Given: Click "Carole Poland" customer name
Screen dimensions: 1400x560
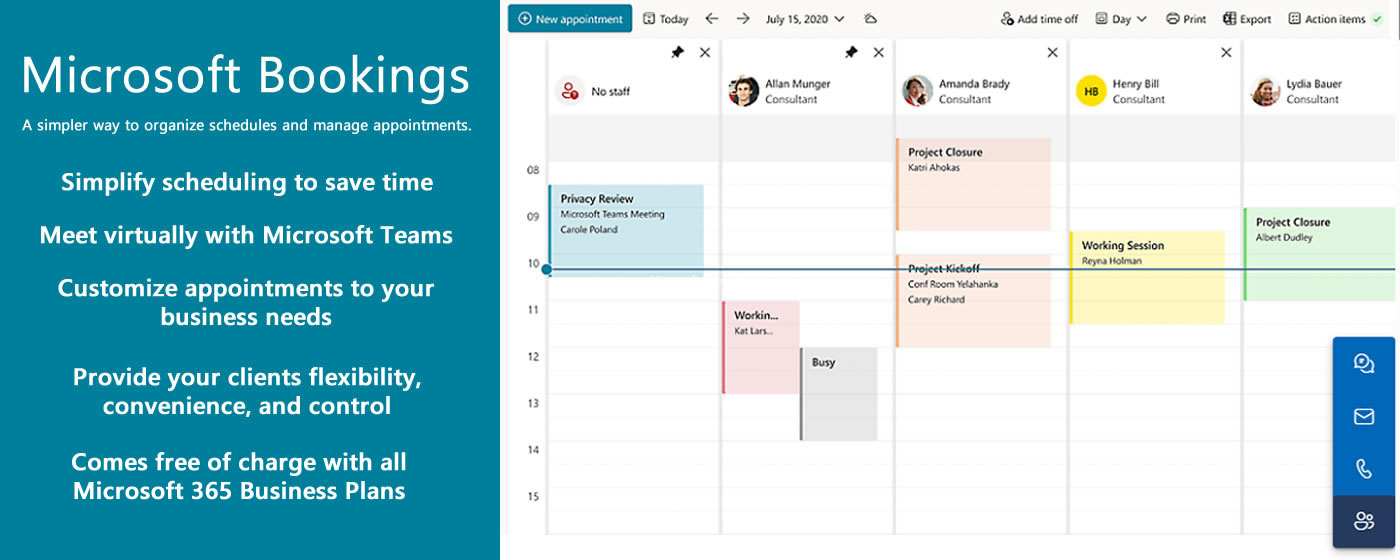Looking at the screenshot, I should [x=589, y=230].
